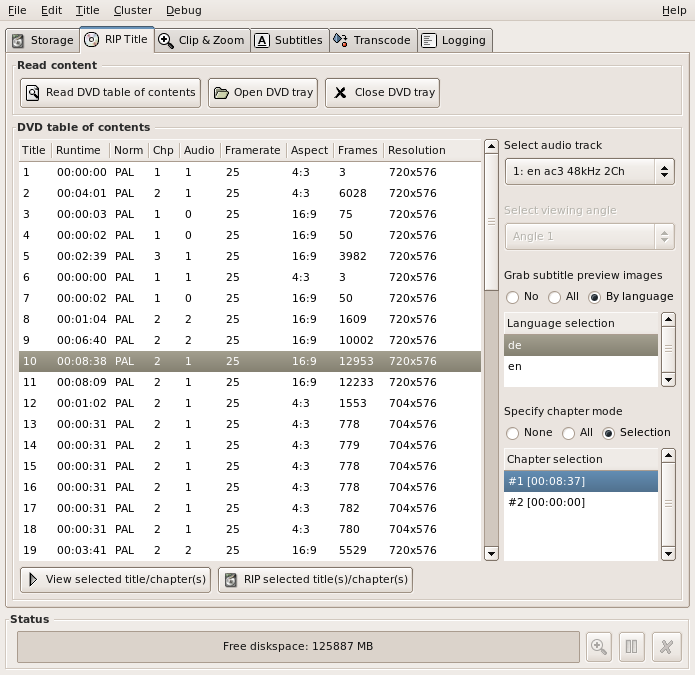Open the audio track dropdown
695x675 pixels.
coord(590,172)
